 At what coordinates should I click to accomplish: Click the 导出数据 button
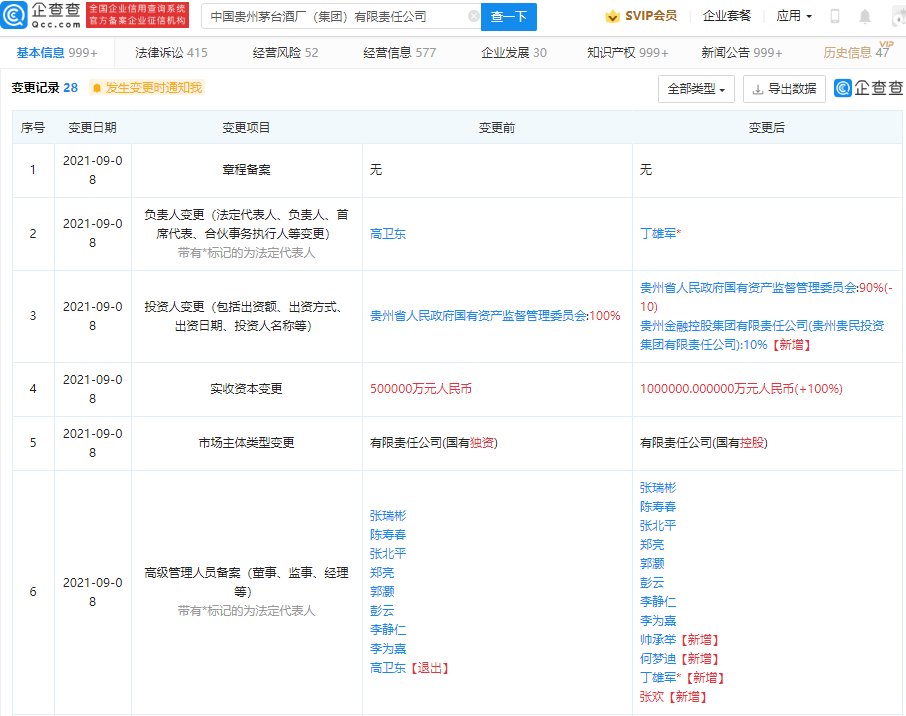point(784,89)
